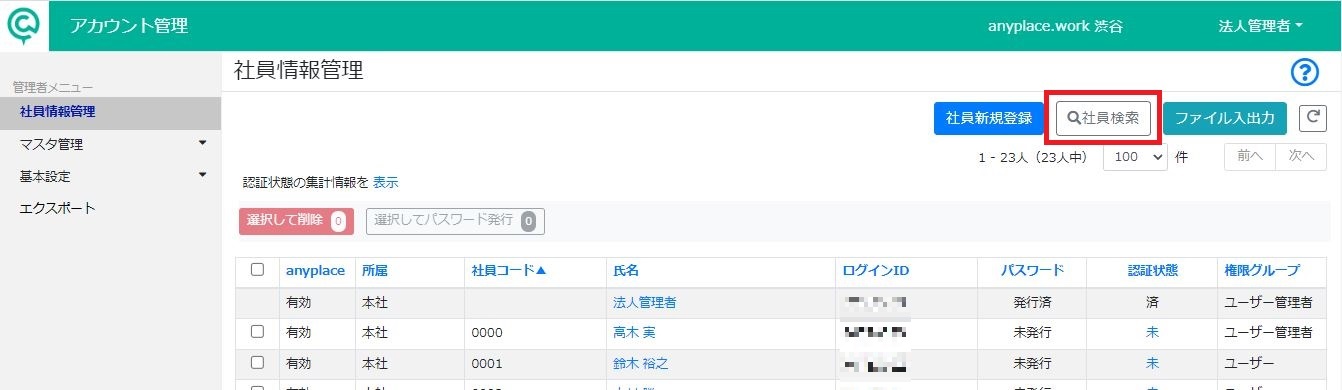Open エクスポート in the sidebar menu
This screenshot has width=1342, height=390.
pyautogui.click(x=58, y=208)
